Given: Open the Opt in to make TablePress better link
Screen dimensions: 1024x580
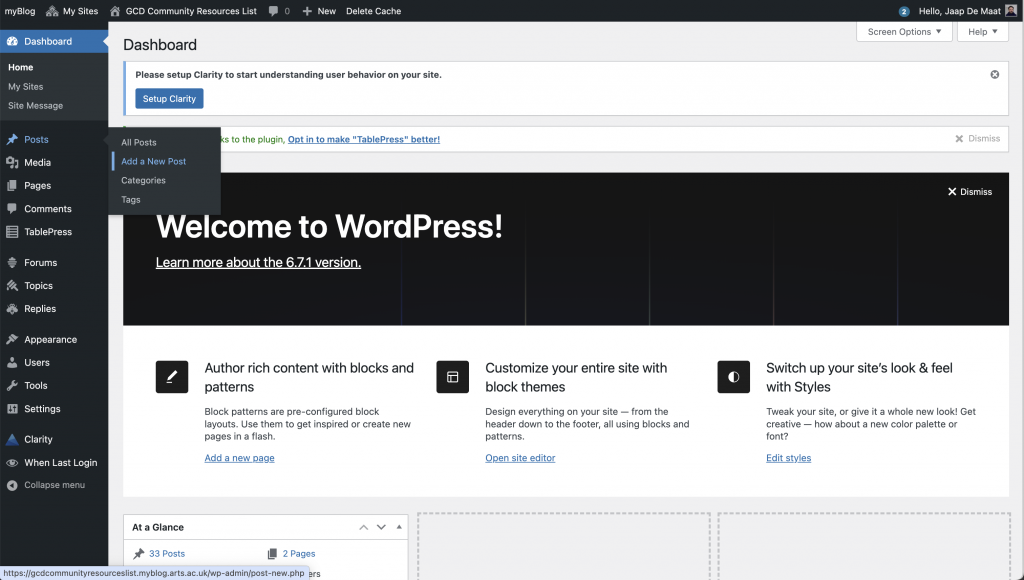Looking at the screenshot, I should tap(364, 139).
